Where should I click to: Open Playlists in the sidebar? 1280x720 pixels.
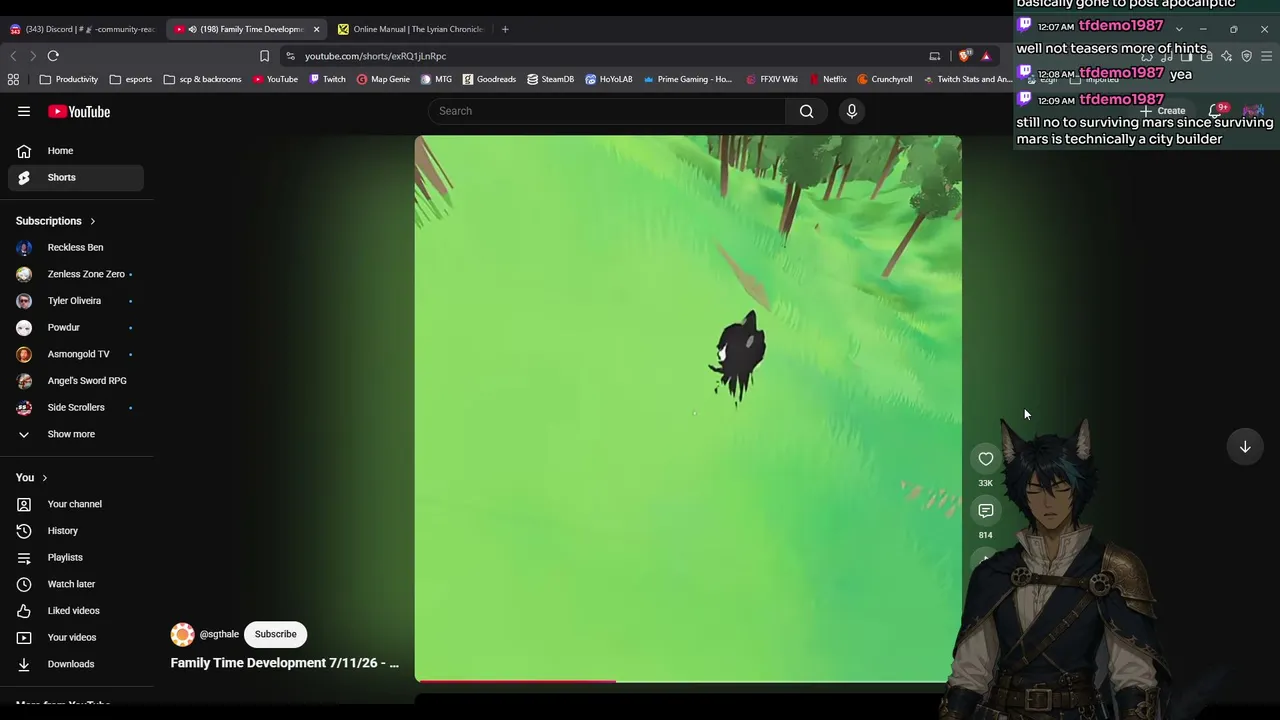coord(76,557)
